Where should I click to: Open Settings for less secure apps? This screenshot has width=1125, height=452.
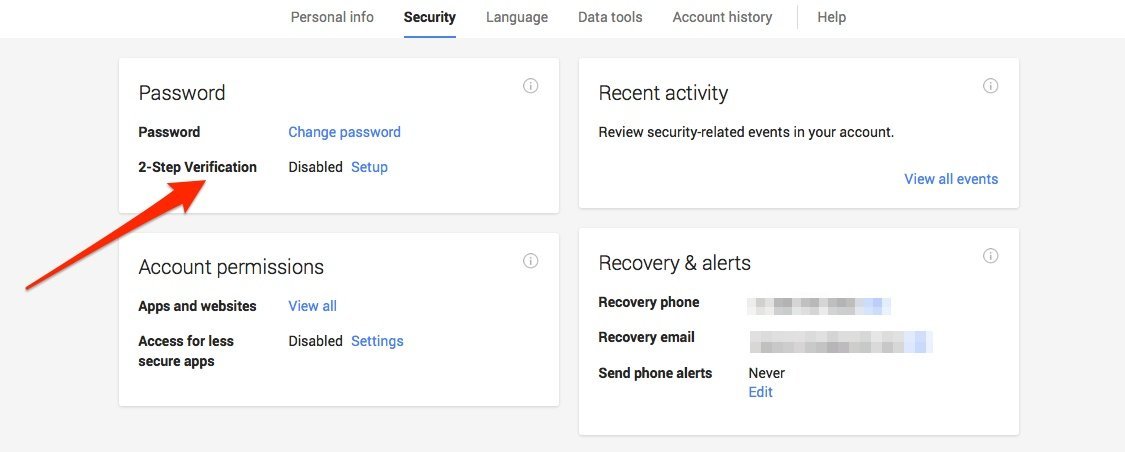pos(377,342)
